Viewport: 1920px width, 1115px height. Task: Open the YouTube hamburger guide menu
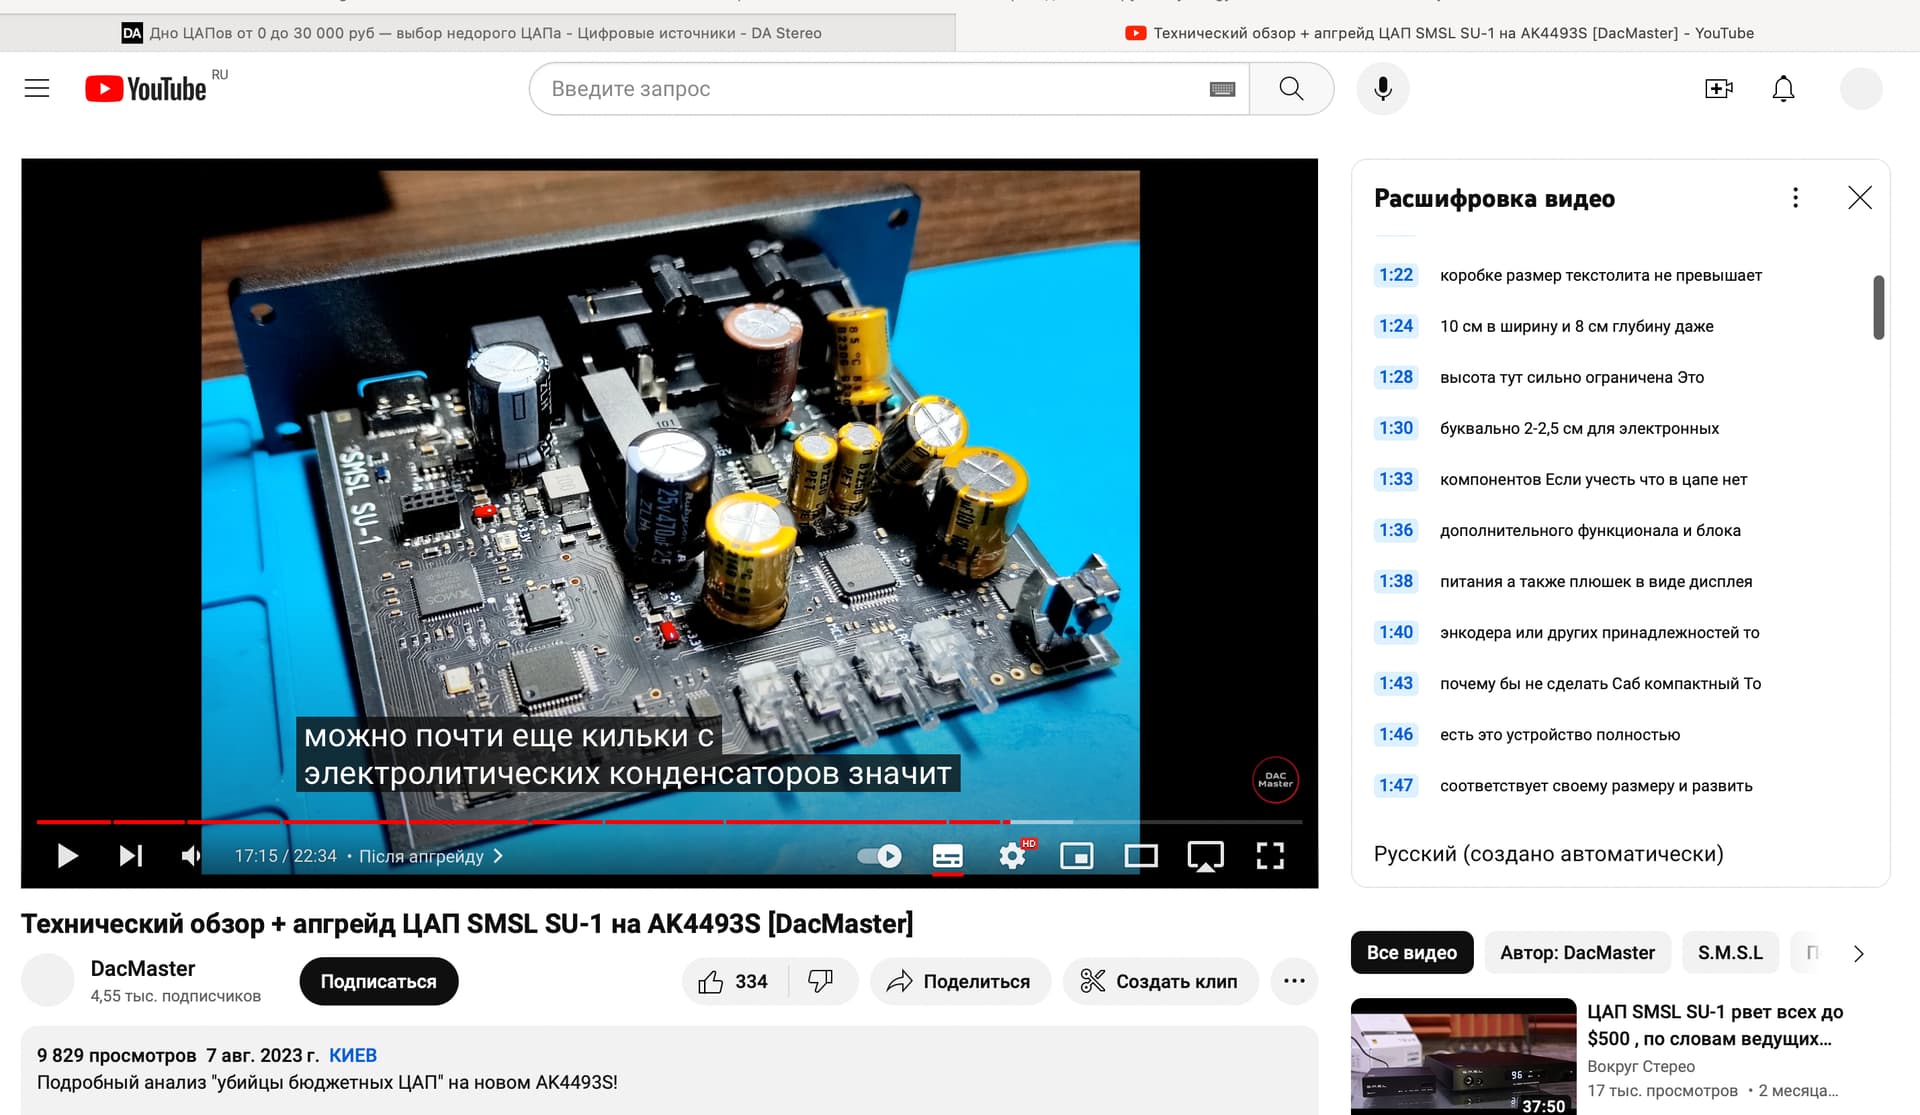click(37, 88)
